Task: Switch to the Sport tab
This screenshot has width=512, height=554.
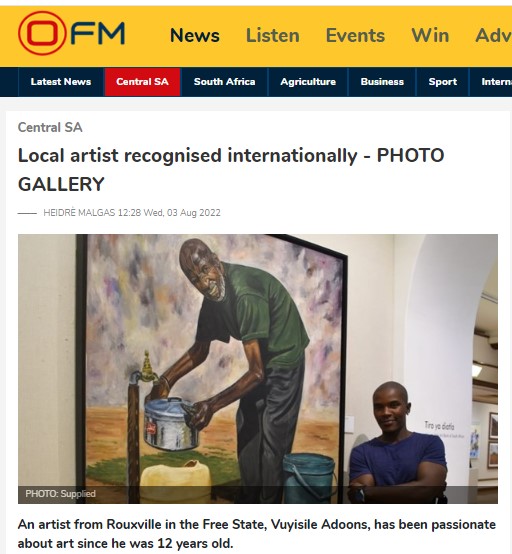Action: [x=442, y=82]
